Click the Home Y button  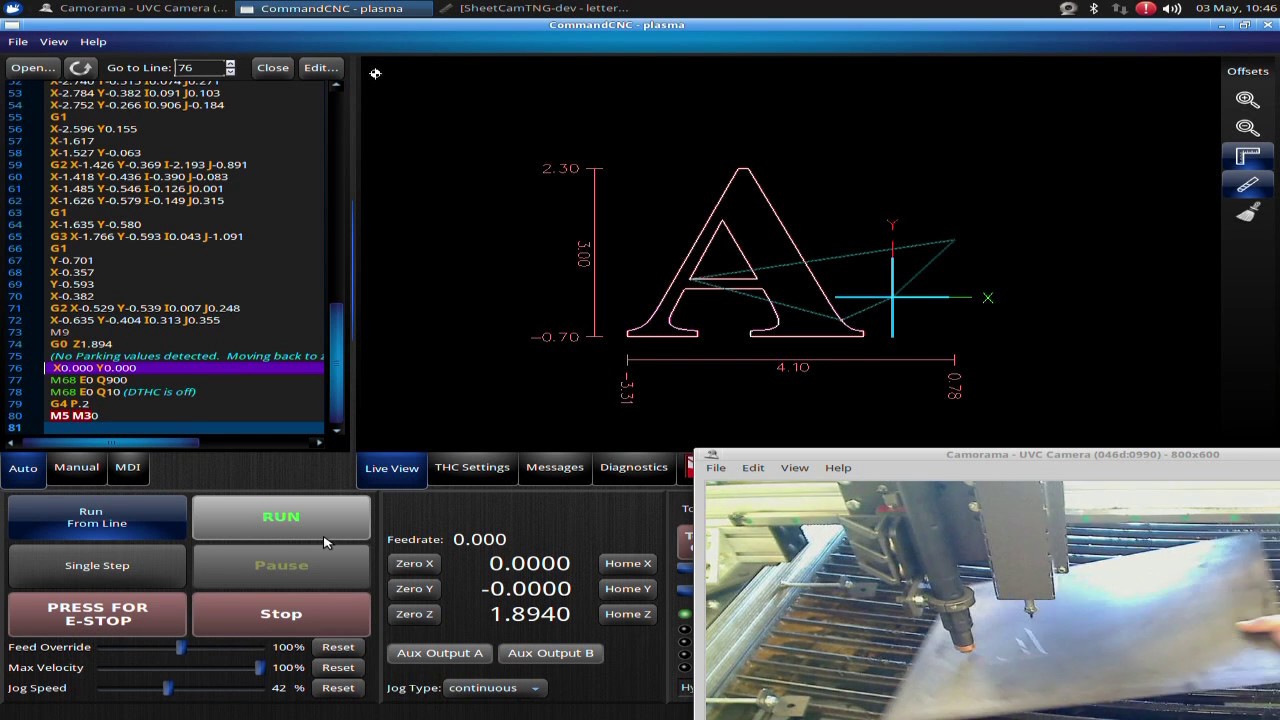coord(628,589)
